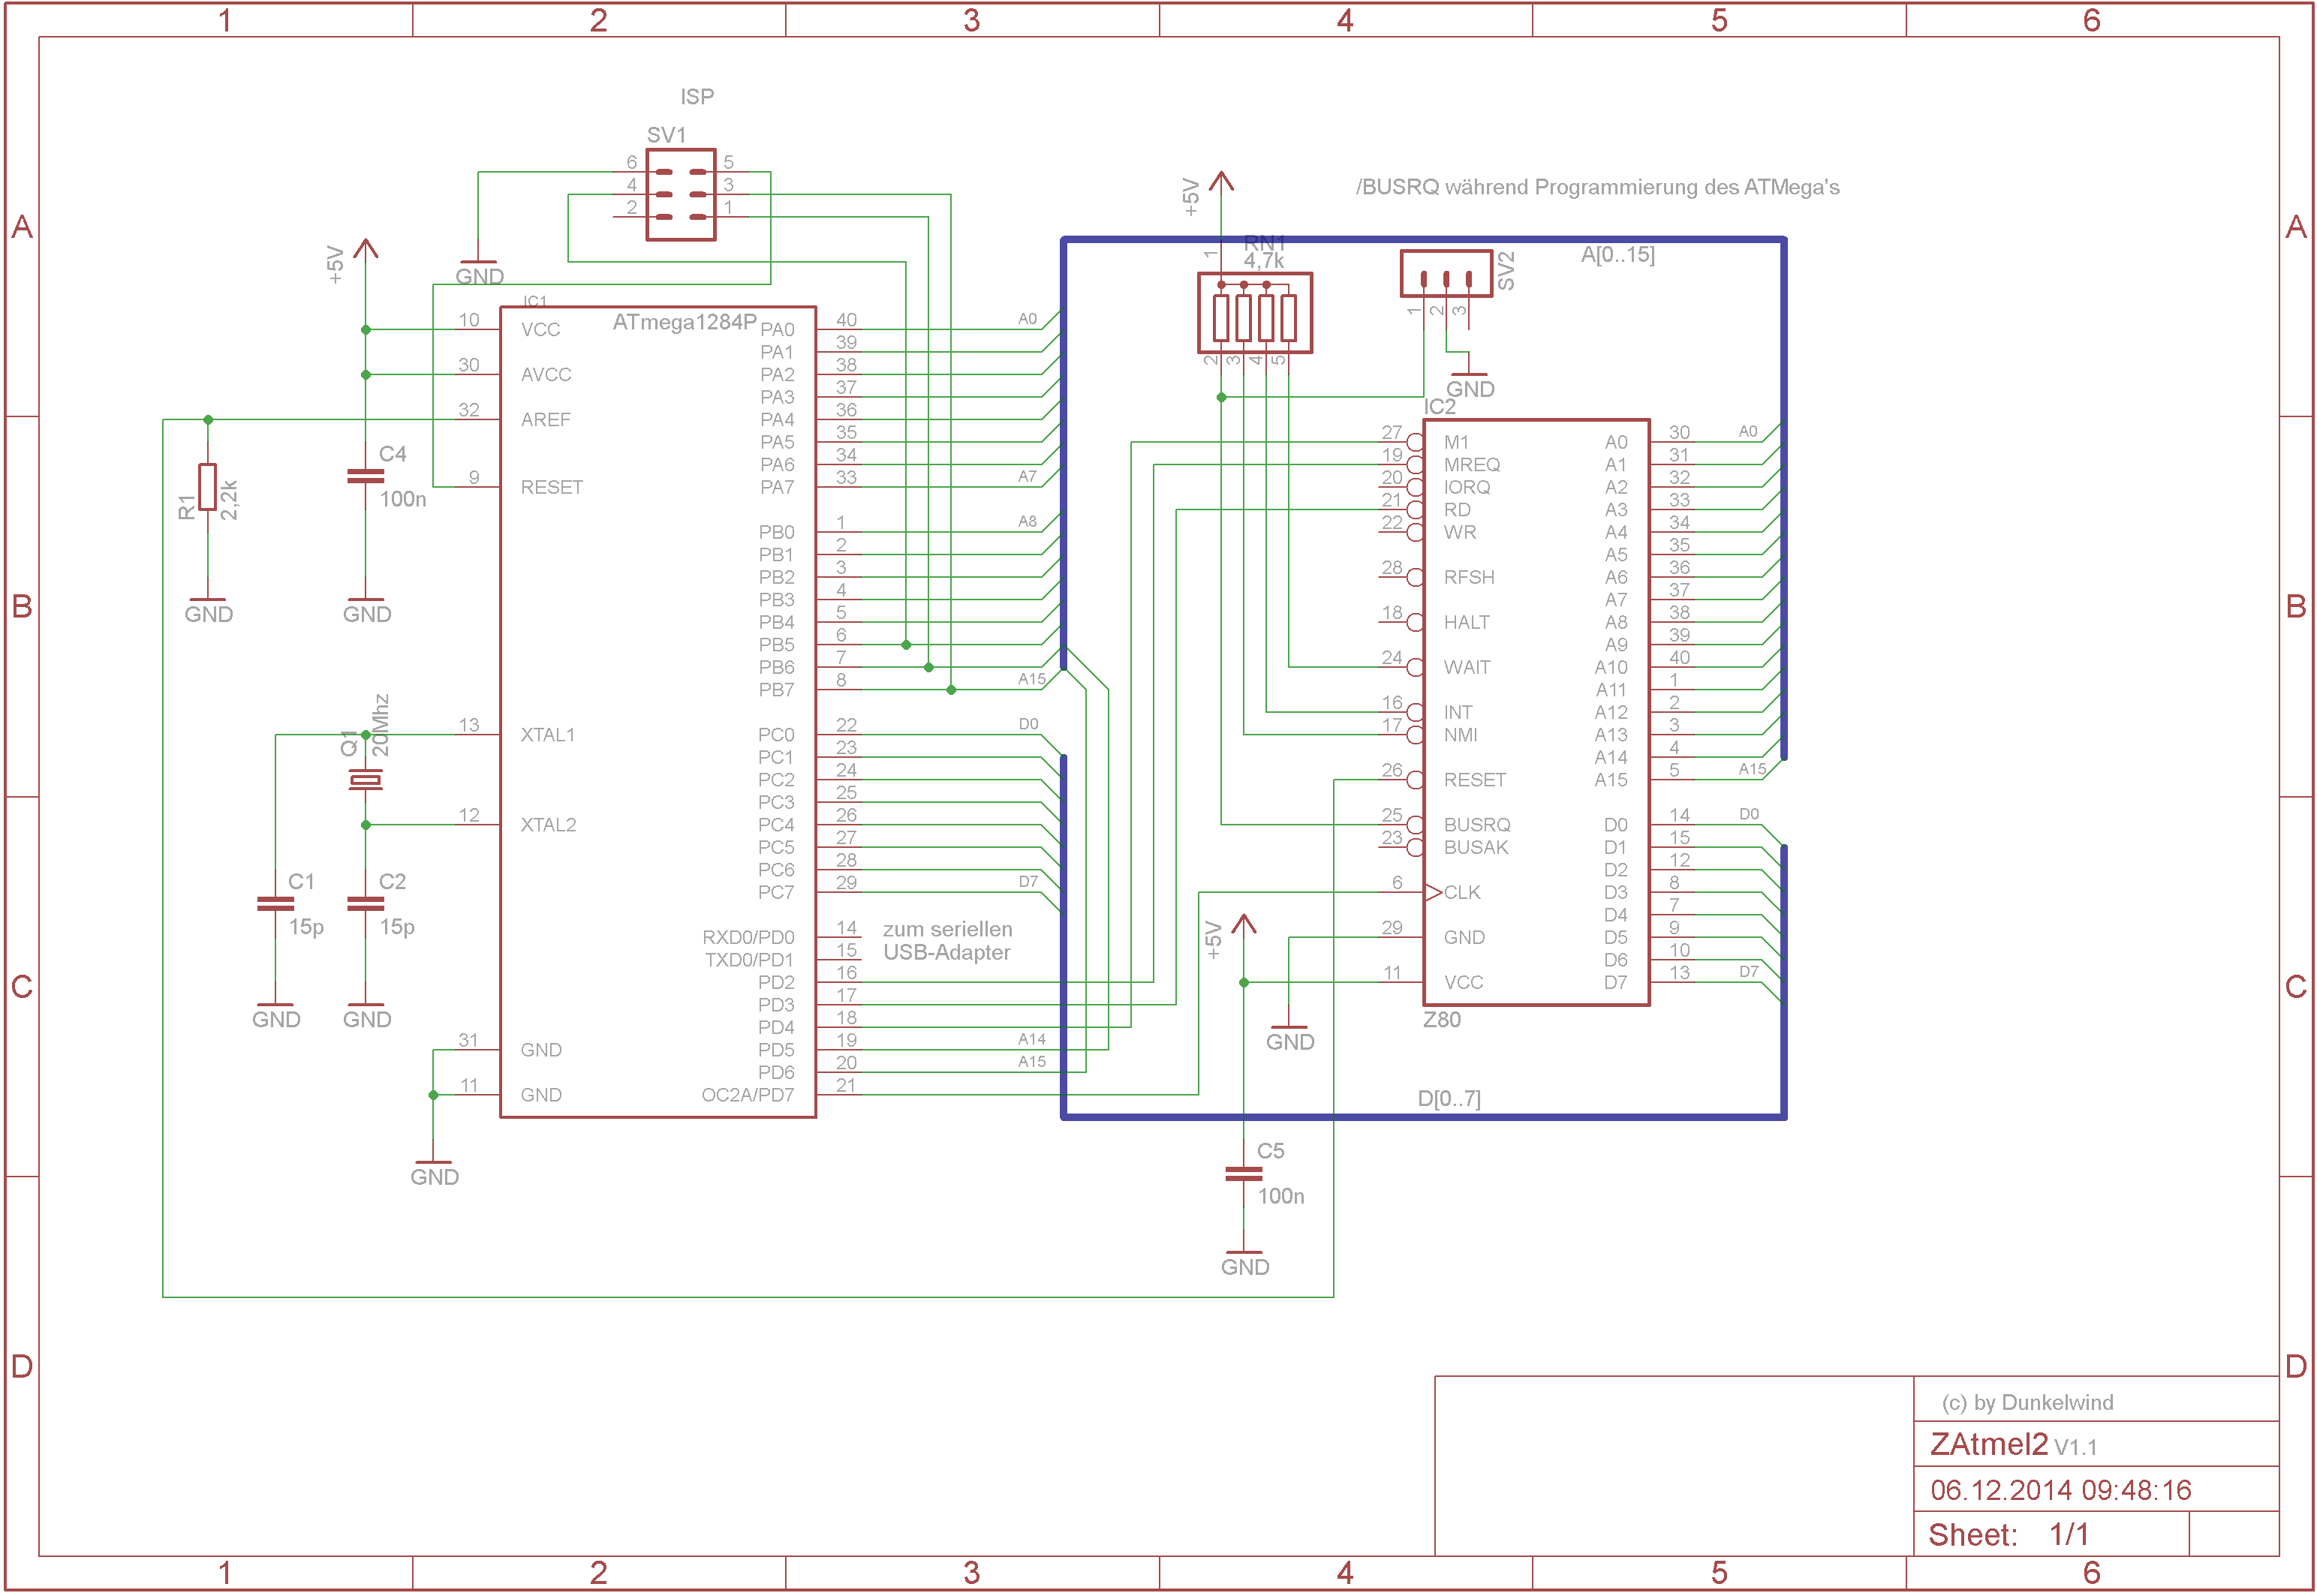Select capacitor C4 100n symbol

(365, 476)
